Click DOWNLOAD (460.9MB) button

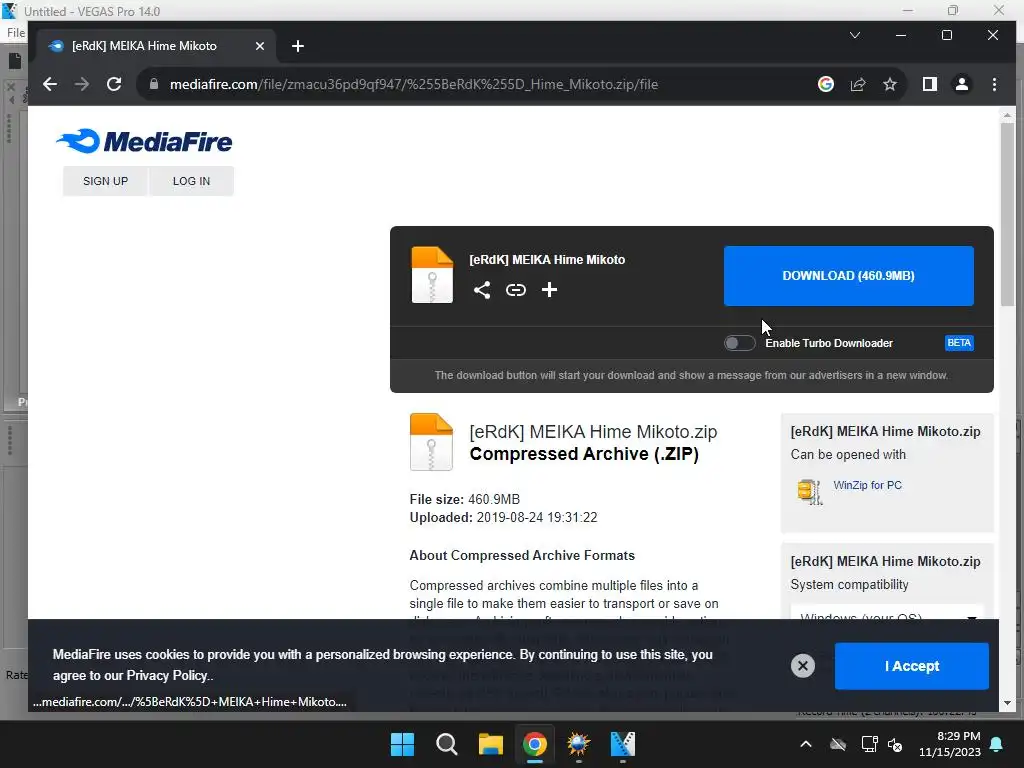(848, 276)
